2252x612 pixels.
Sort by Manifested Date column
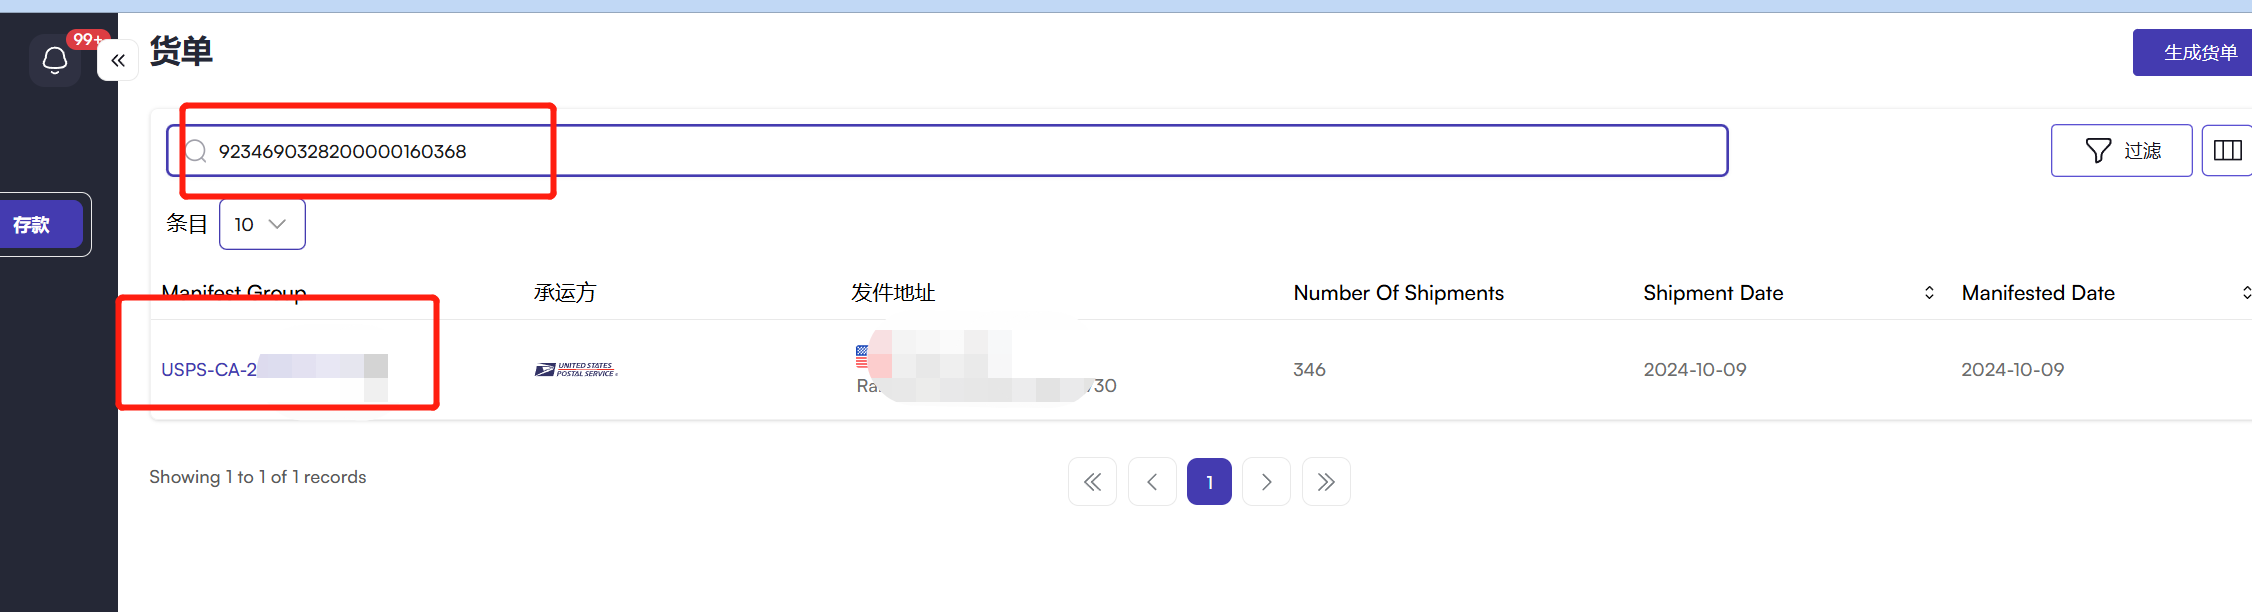(2245, 293)
